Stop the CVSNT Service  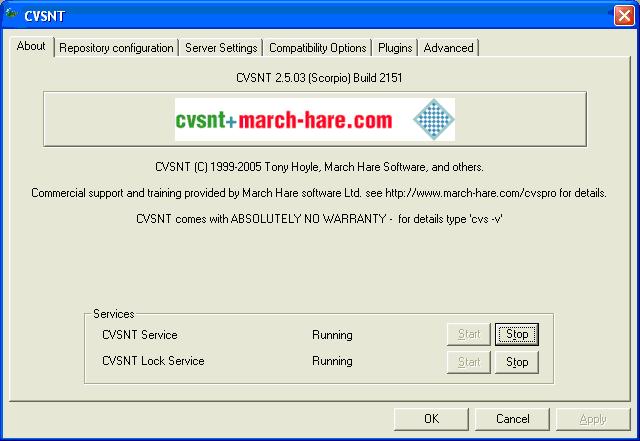[x=517, y=334]
